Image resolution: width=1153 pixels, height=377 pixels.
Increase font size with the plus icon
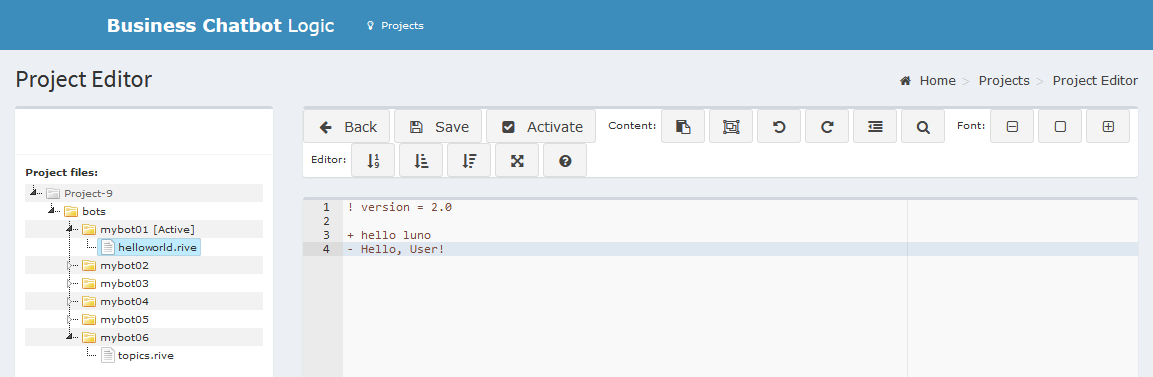pos(1108,126)
